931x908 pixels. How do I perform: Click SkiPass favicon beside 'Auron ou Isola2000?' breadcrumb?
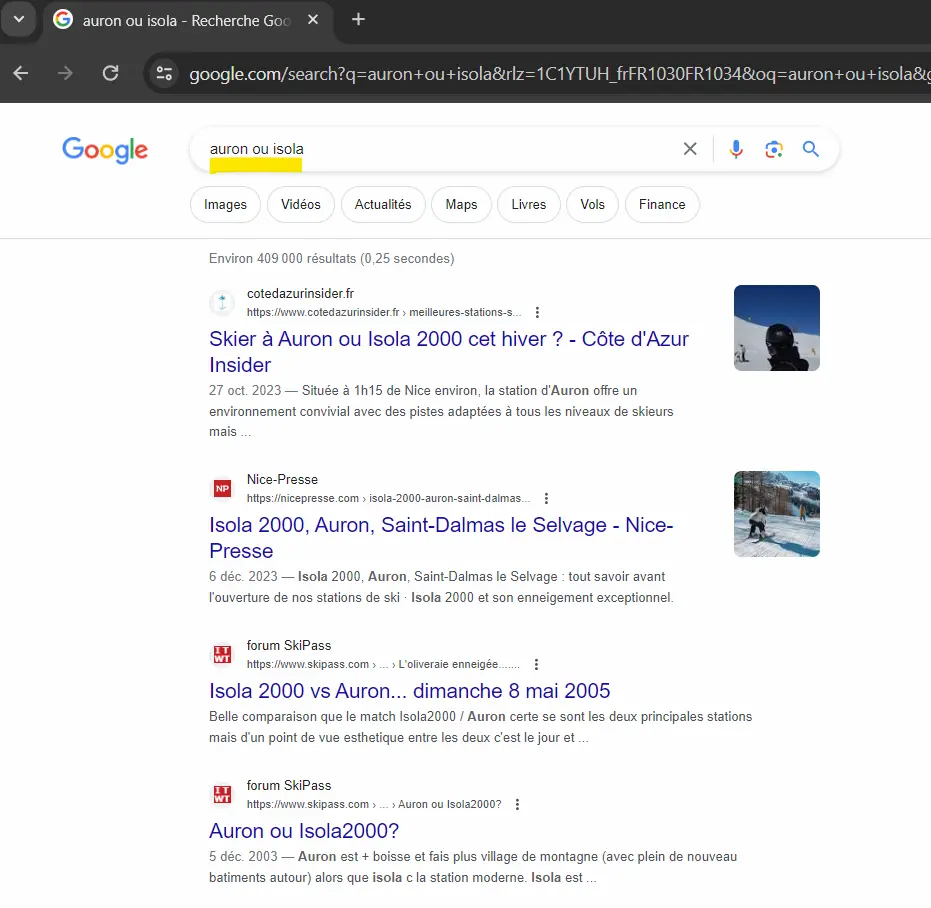223,794
